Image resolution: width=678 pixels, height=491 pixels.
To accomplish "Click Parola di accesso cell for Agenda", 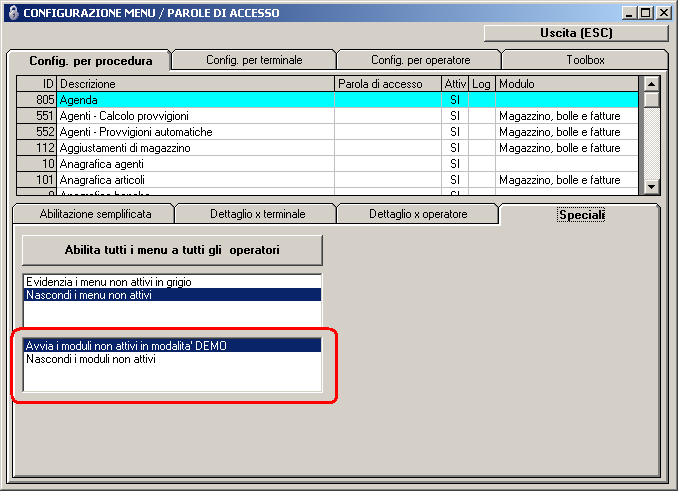I will pos(388,100).
